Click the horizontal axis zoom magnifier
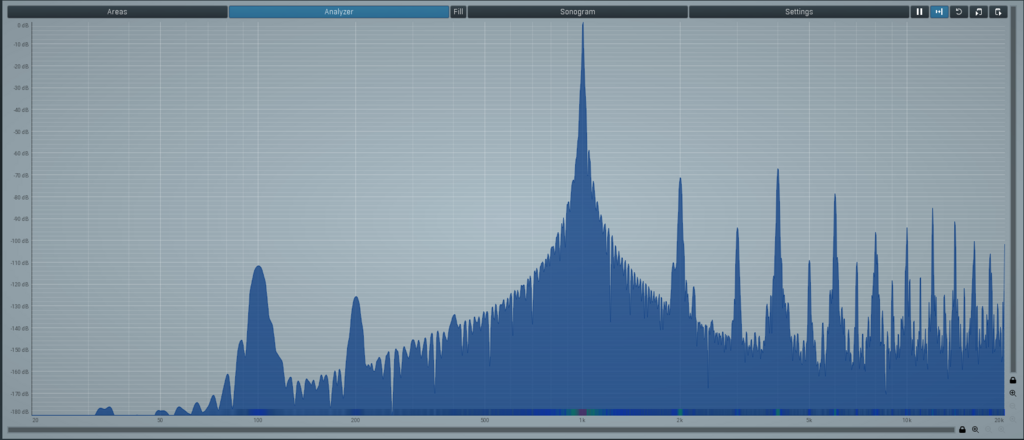This screenshot has height=440, width=1024. [x=975, y=430]
